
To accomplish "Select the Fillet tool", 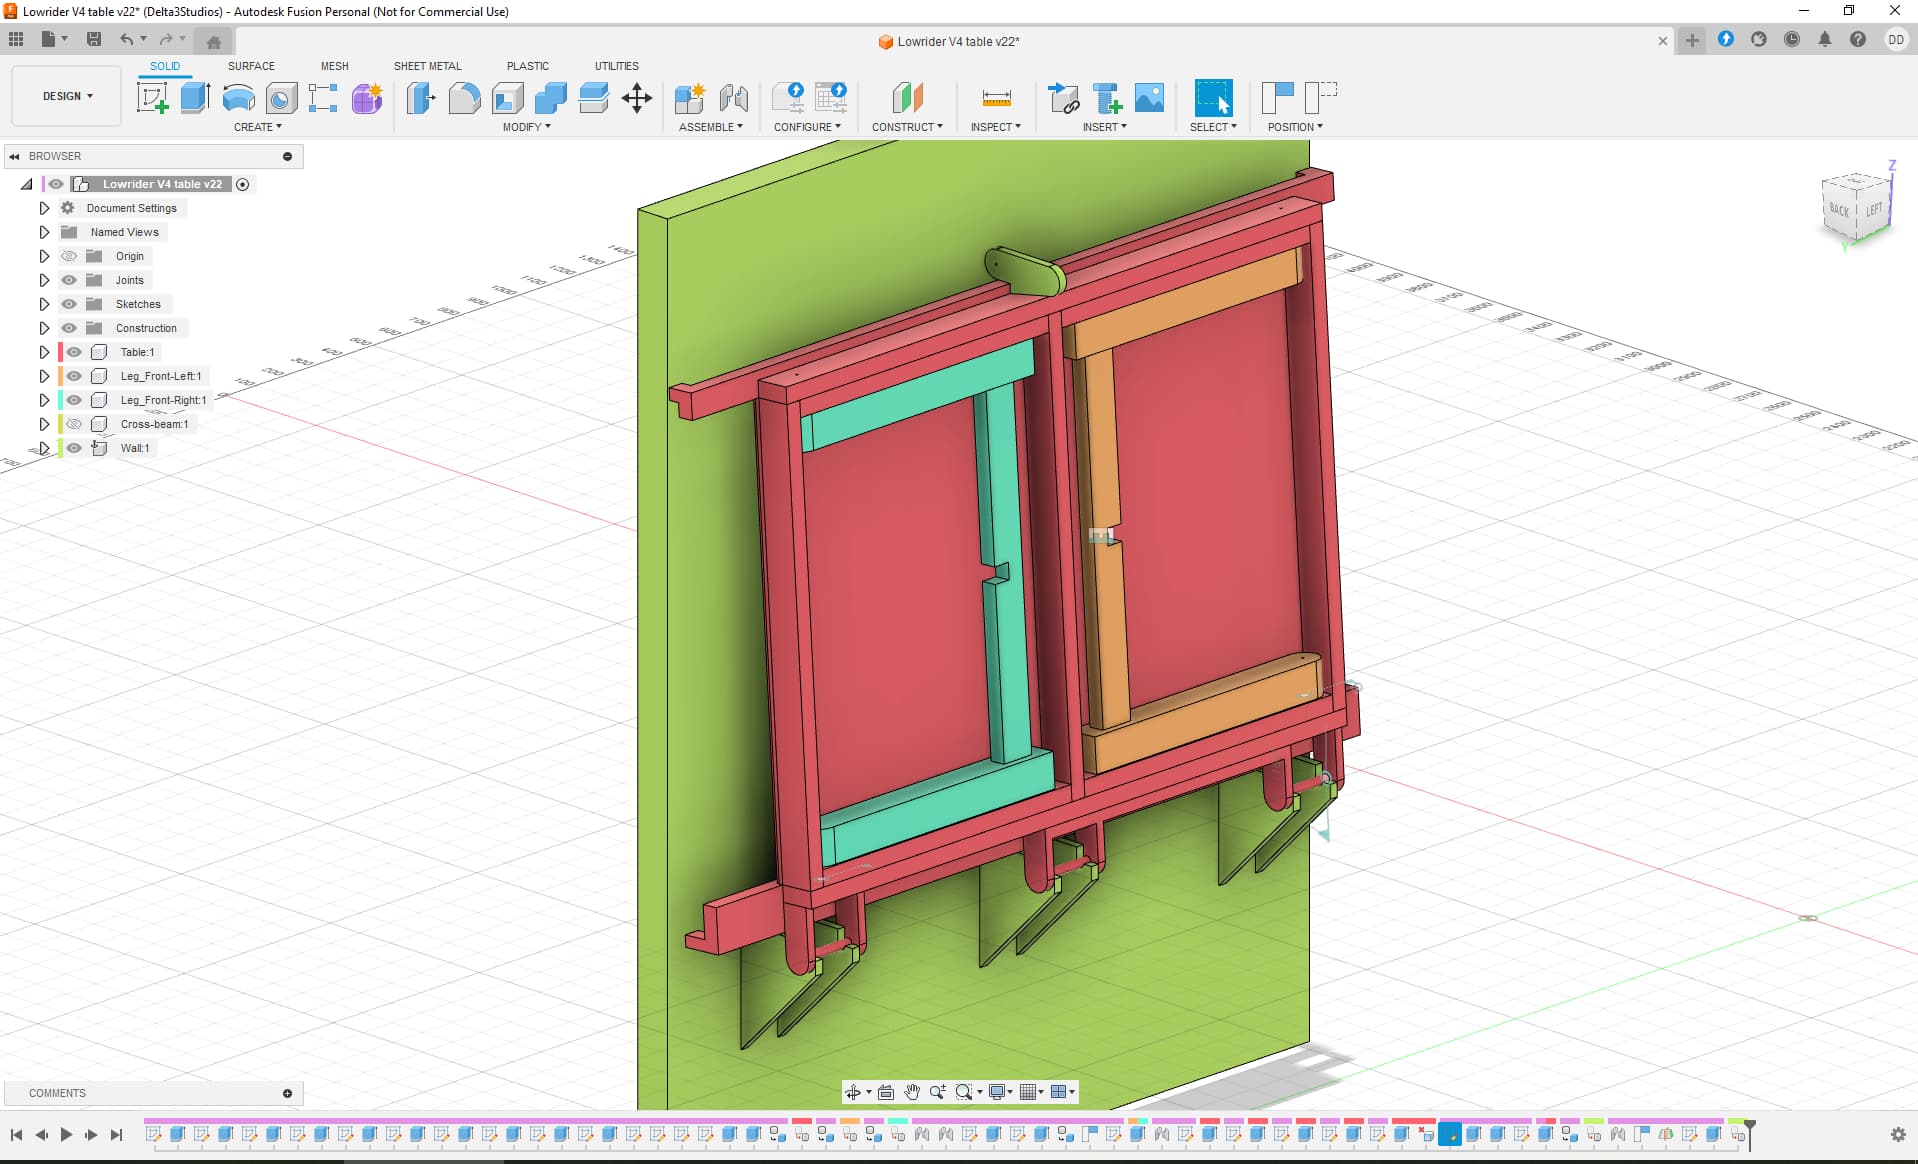I will point(464,98).
